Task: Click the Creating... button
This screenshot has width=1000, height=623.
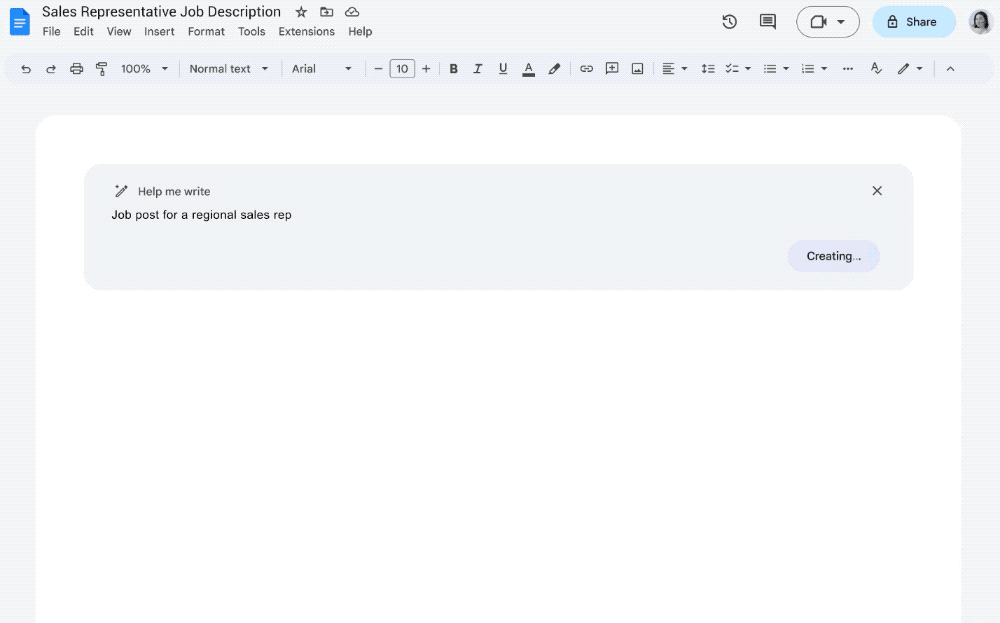Action: pos(833,256)
